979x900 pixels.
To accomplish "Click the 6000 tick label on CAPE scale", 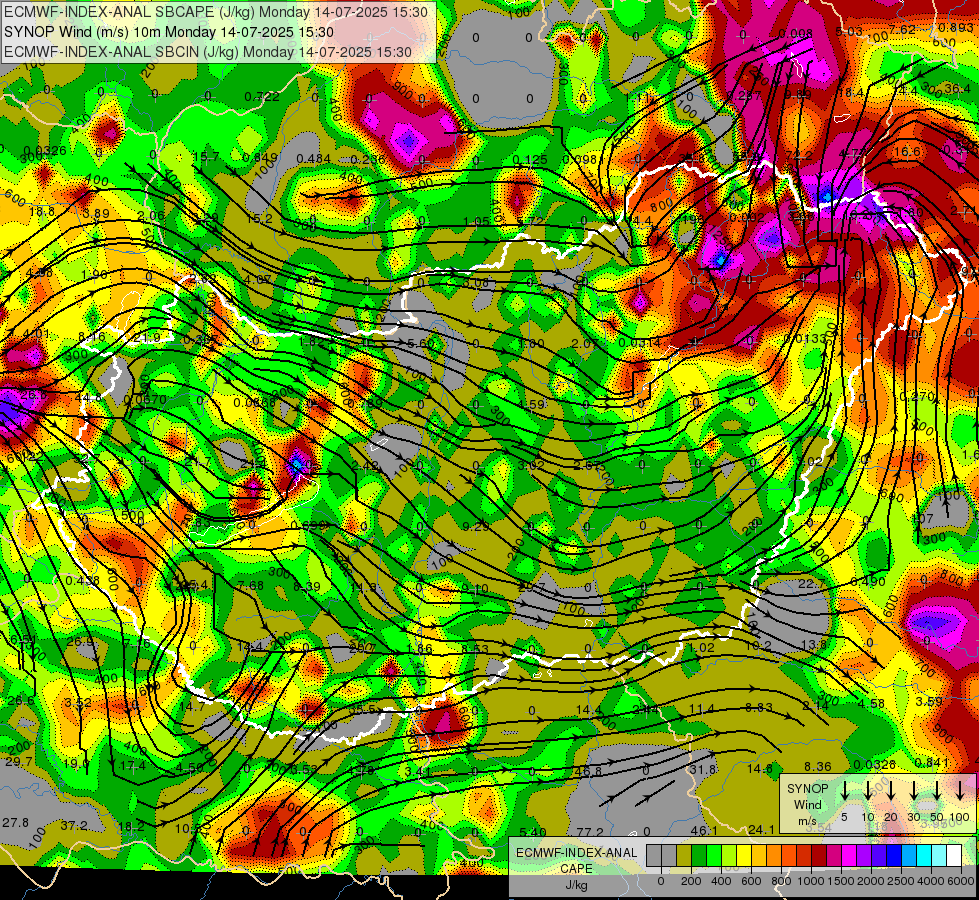I will coord(961,881).
